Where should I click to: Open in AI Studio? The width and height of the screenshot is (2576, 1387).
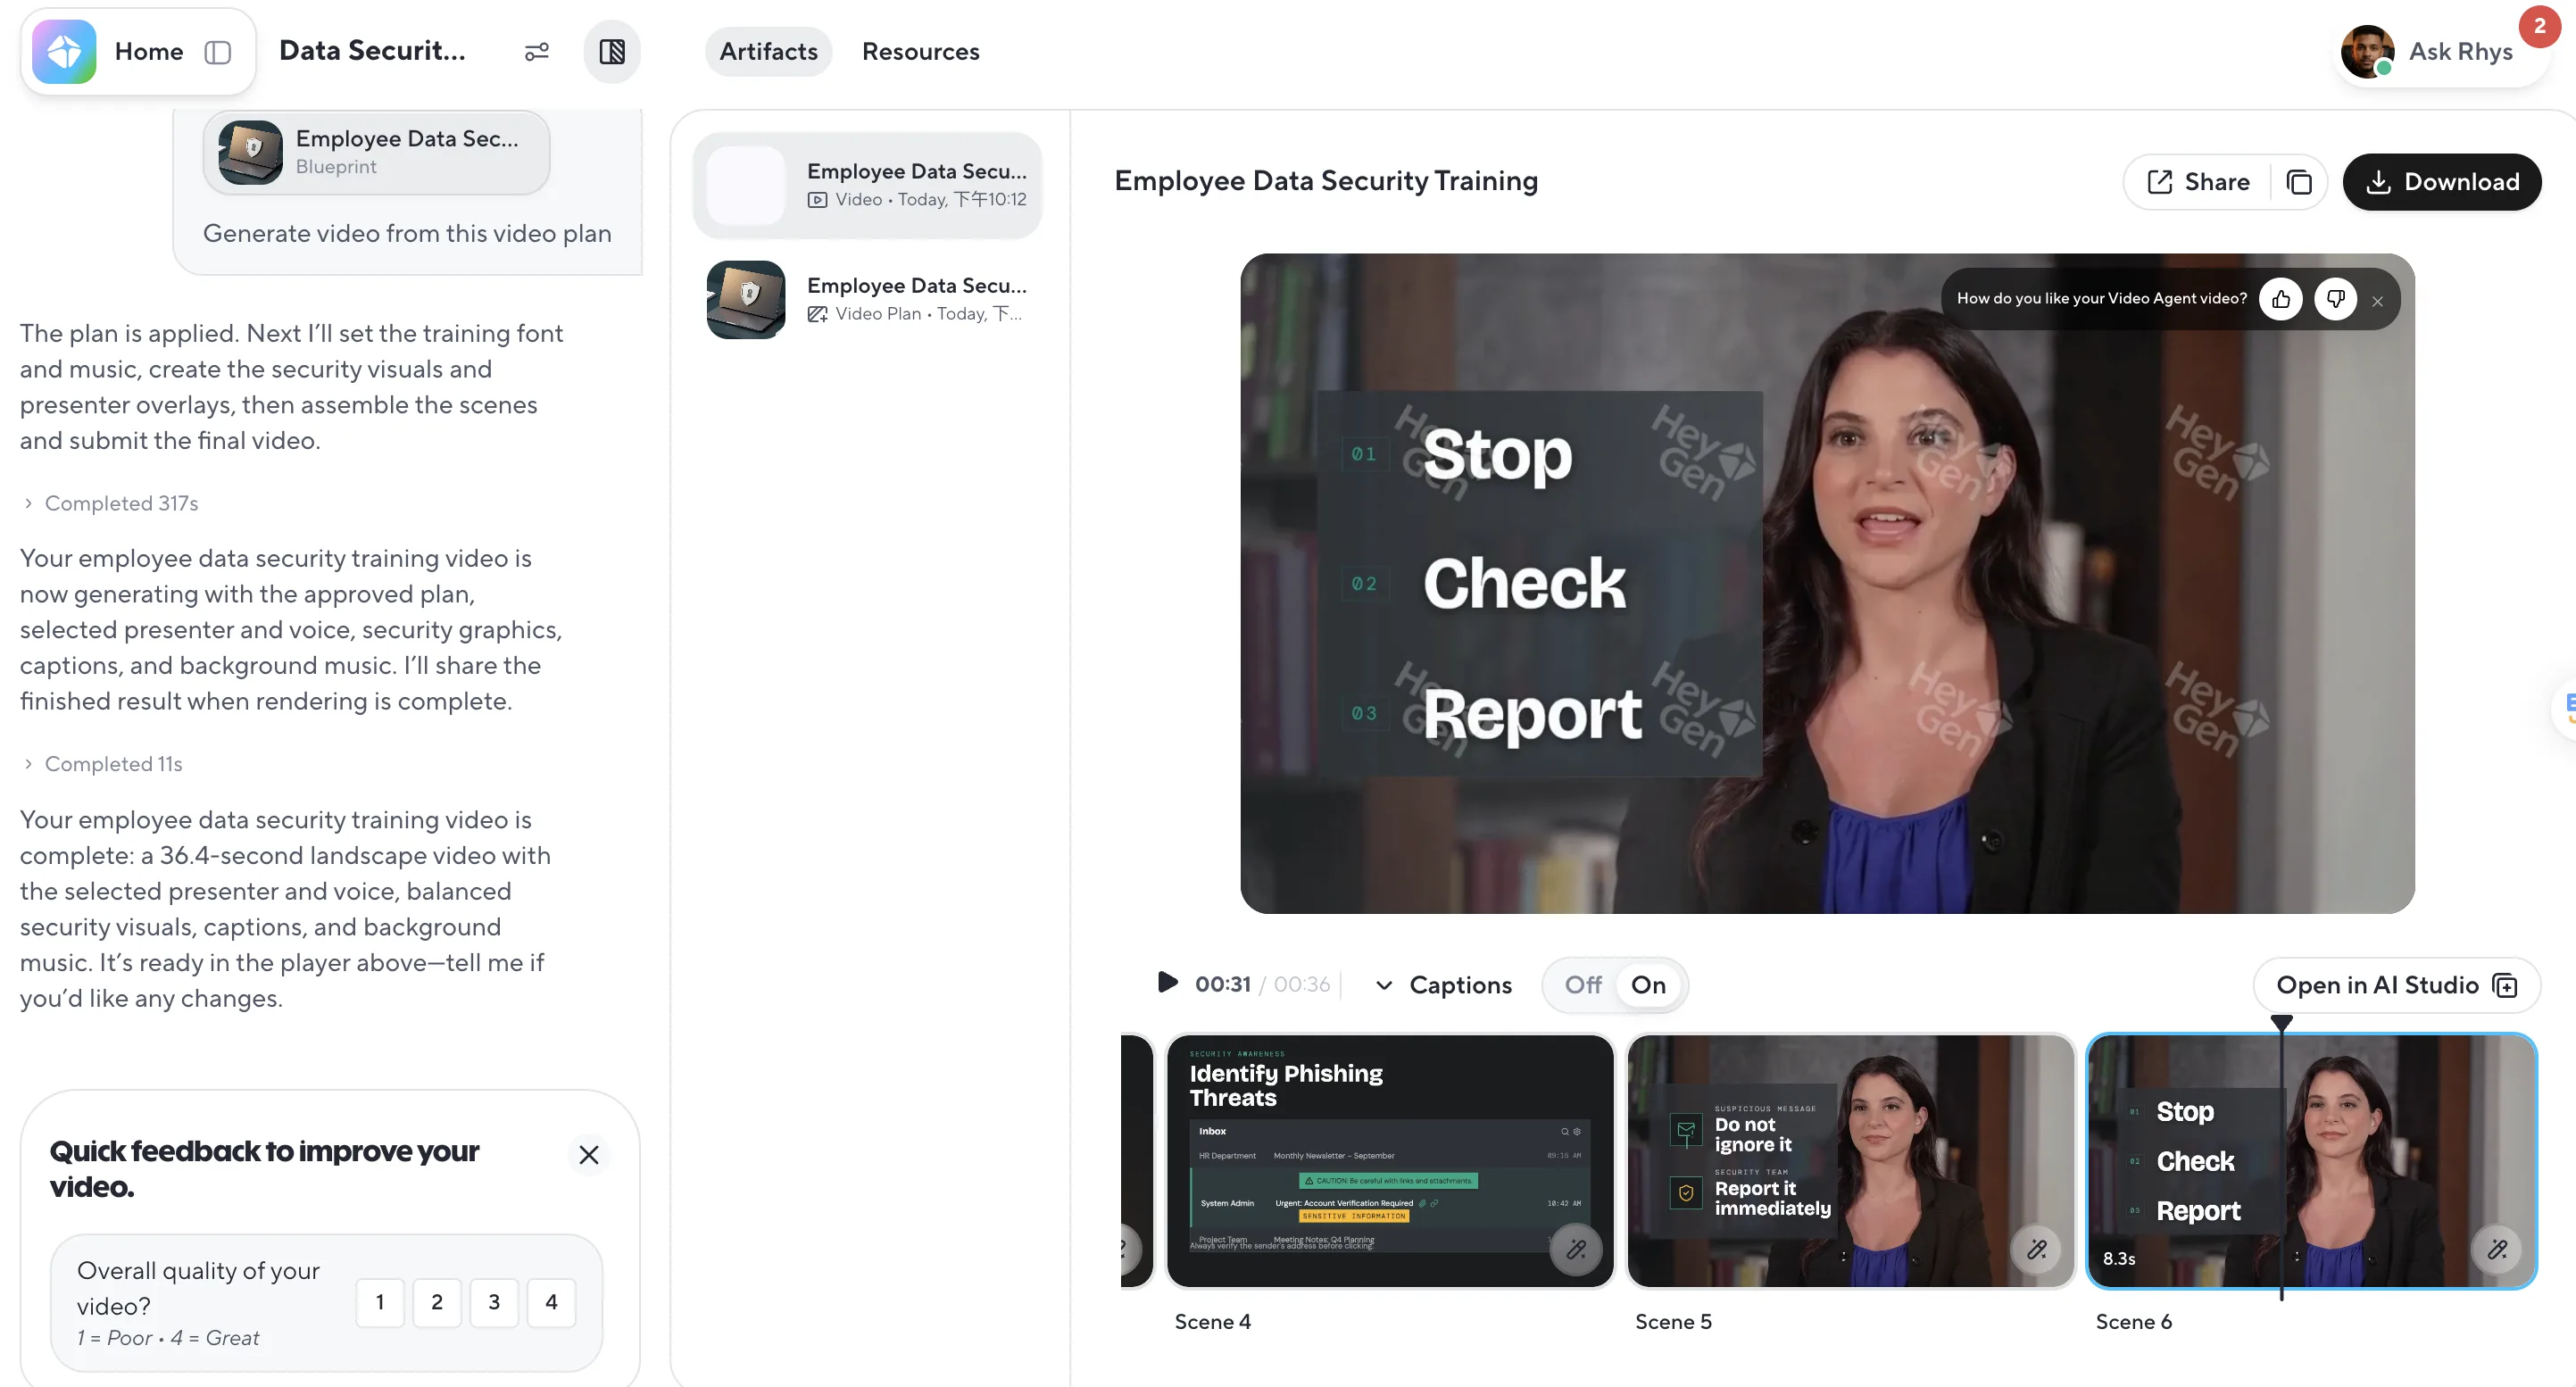[x=2397, y=985]
